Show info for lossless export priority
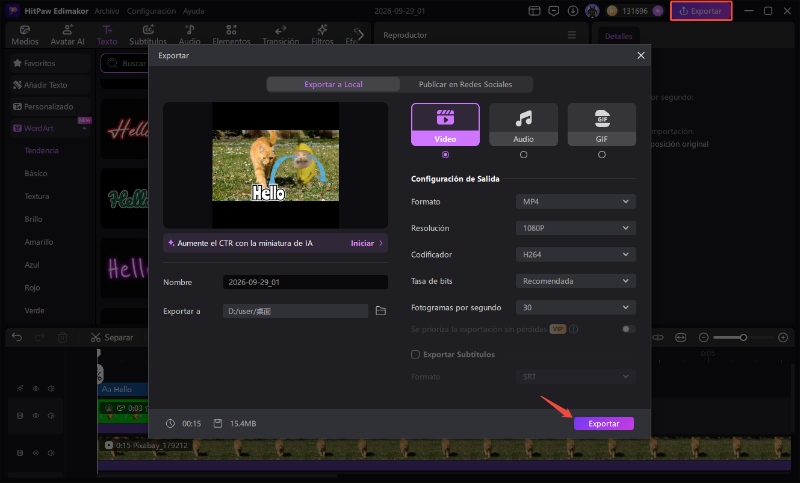Screen dimensions: 800x483 [x=573, y=329]
